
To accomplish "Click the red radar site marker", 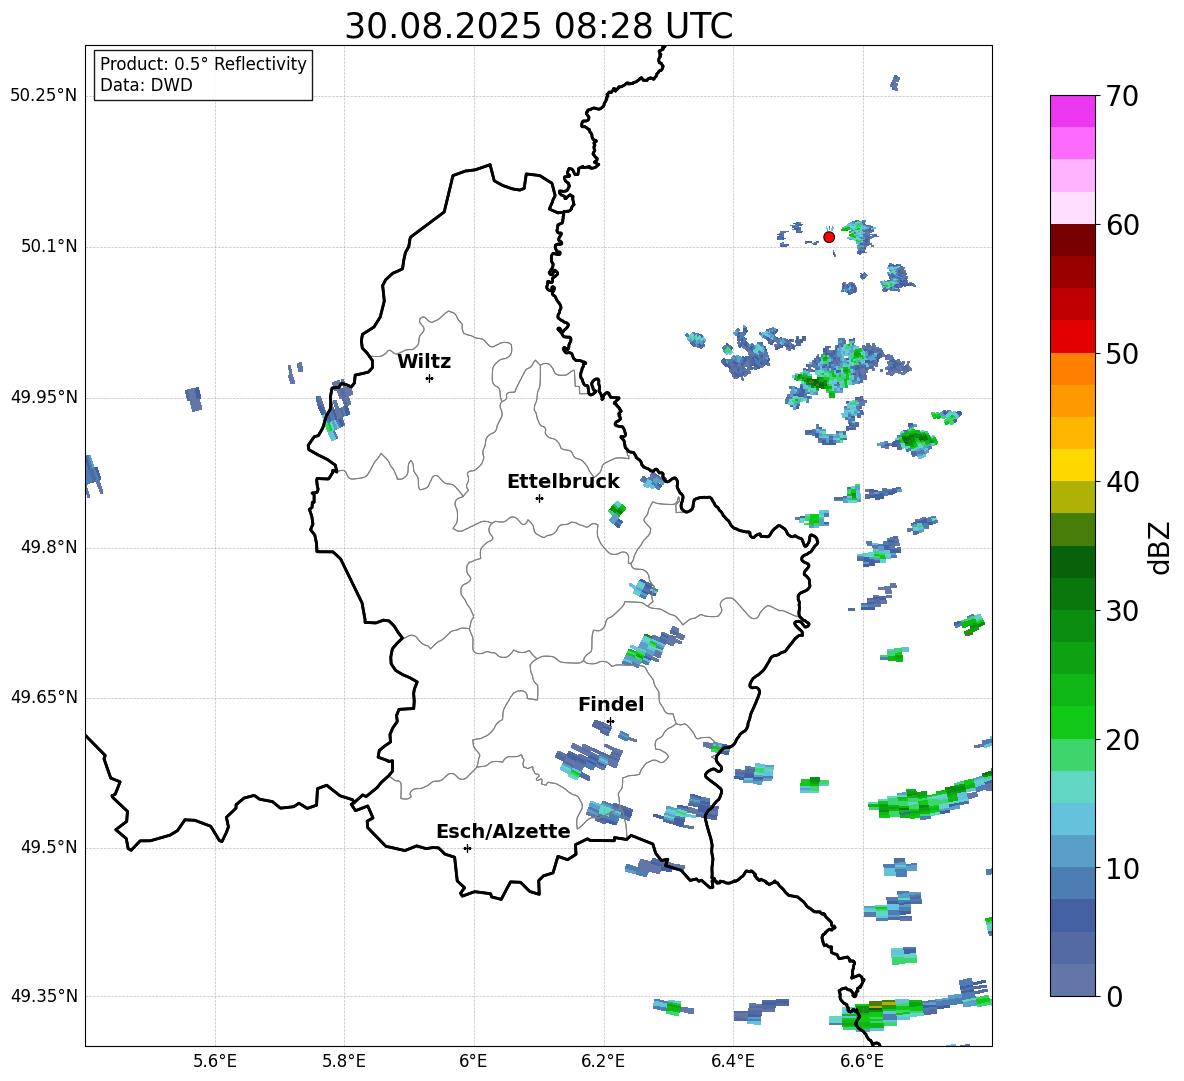I will coord(828,237).
